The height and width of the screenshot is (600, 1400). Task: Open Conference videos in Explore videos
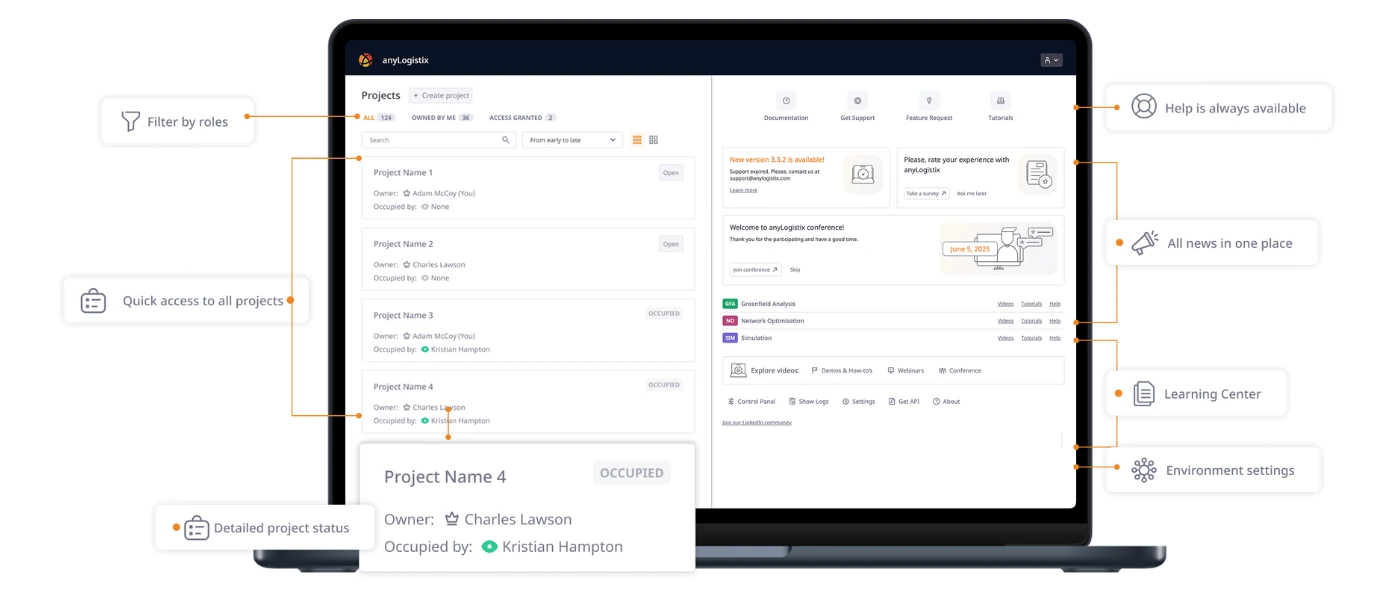[960, 371]
